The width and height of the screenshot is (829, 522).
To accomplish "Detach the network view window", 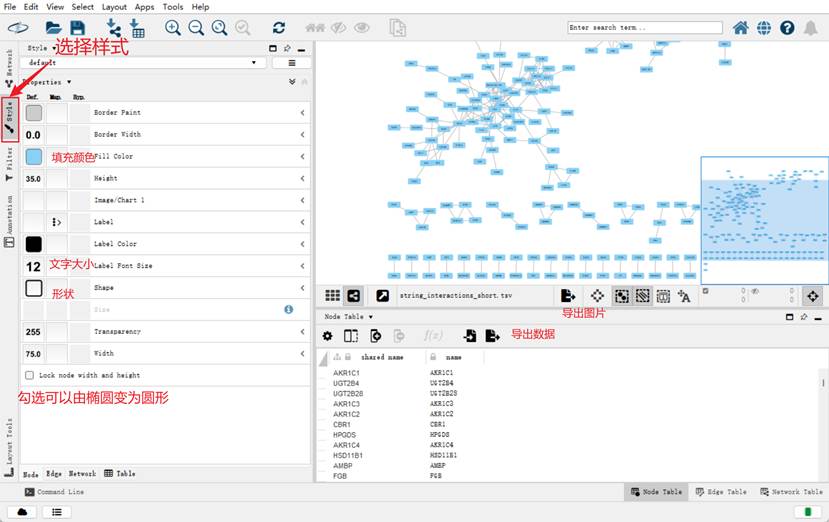I will pyautogui.click(x=382, y=296).
